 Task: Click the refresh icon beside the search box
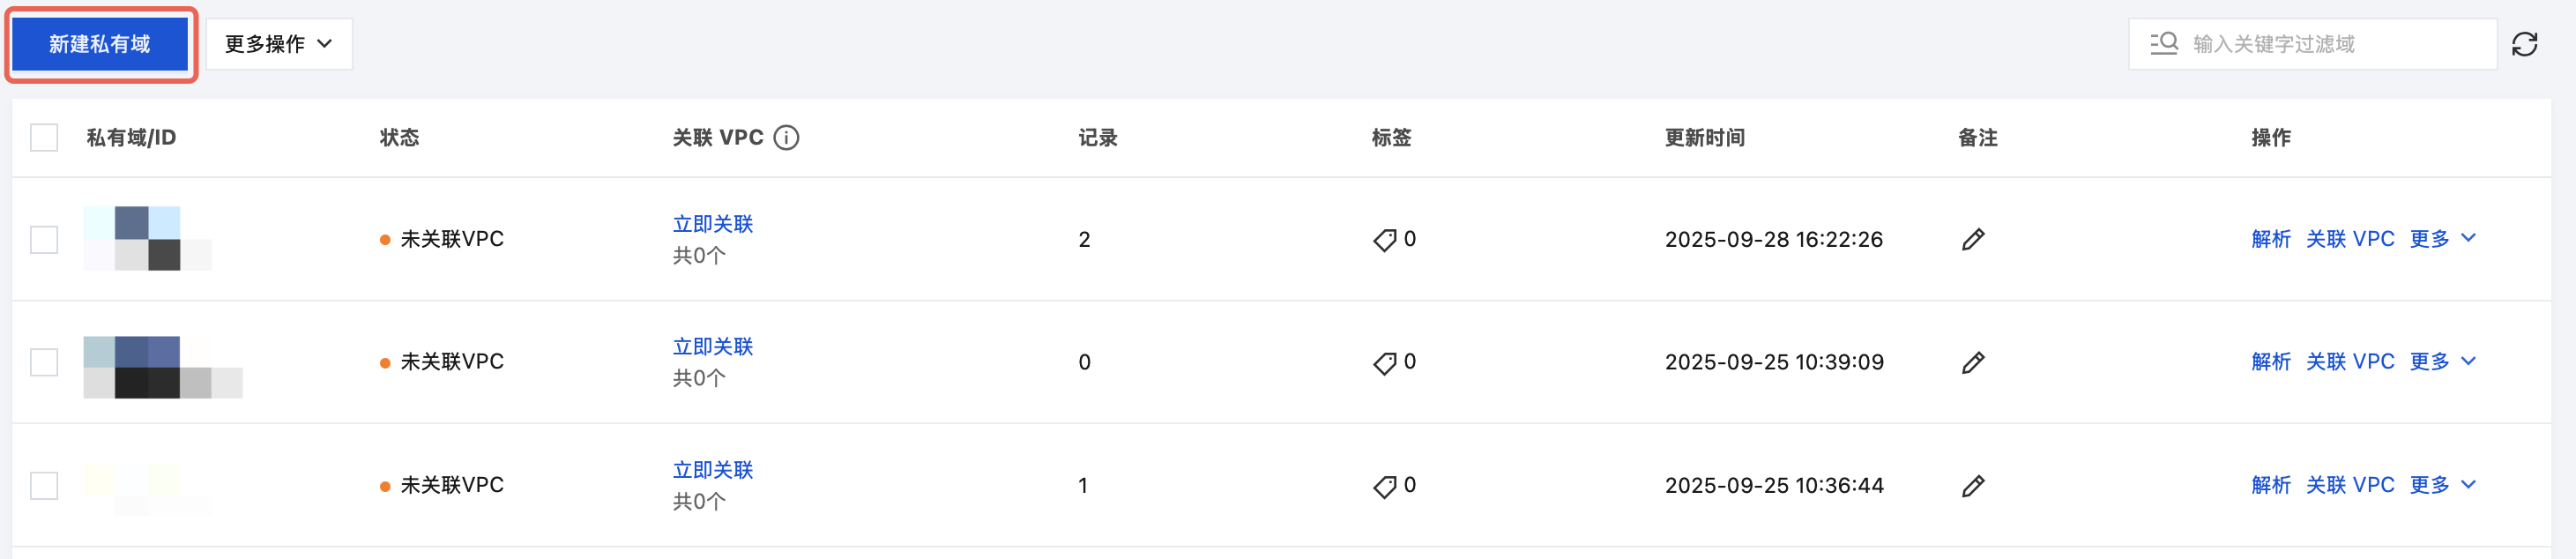[2524, 44]
